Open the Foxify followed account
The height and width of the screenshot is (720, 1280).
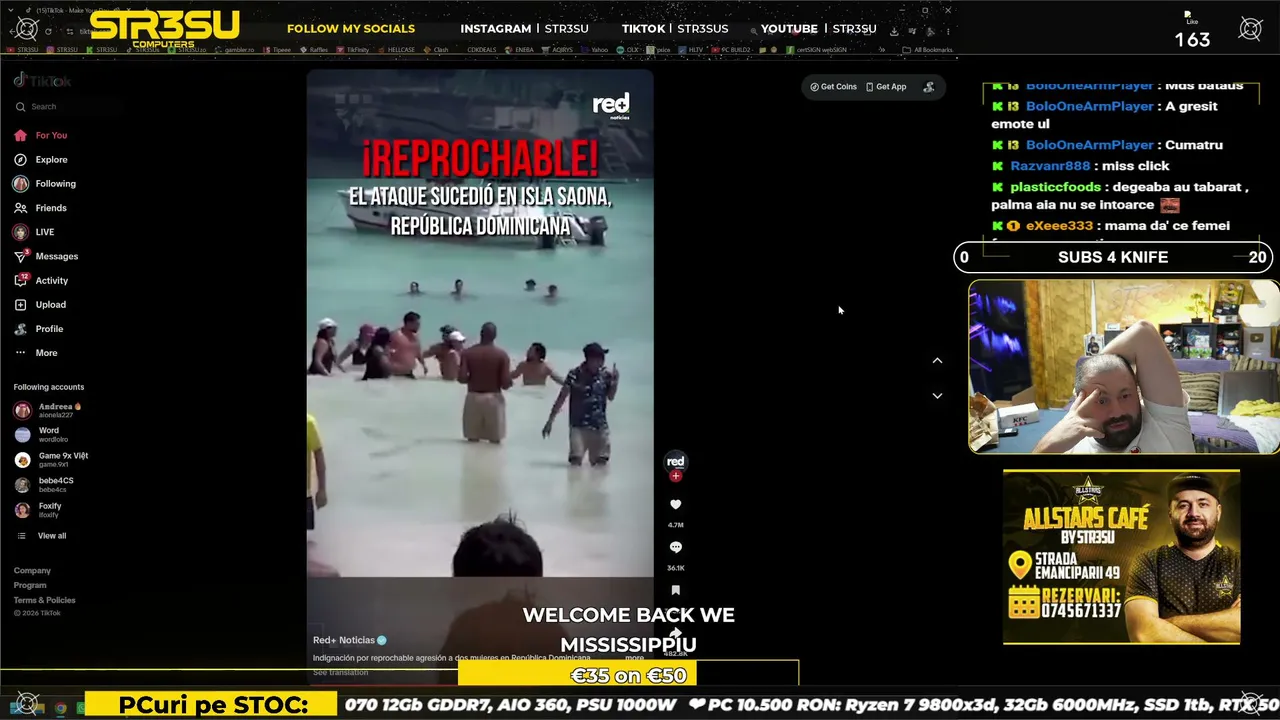point(38,510)
